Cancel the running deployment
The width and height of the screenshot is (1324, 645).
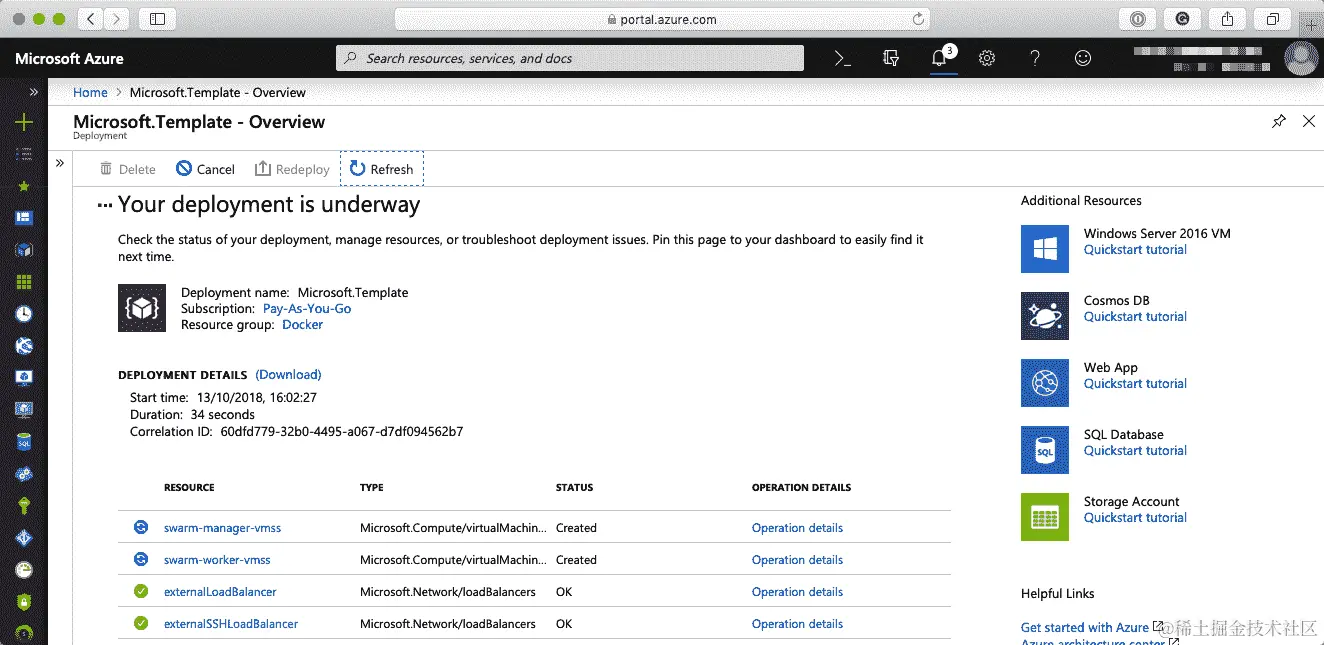205,169
